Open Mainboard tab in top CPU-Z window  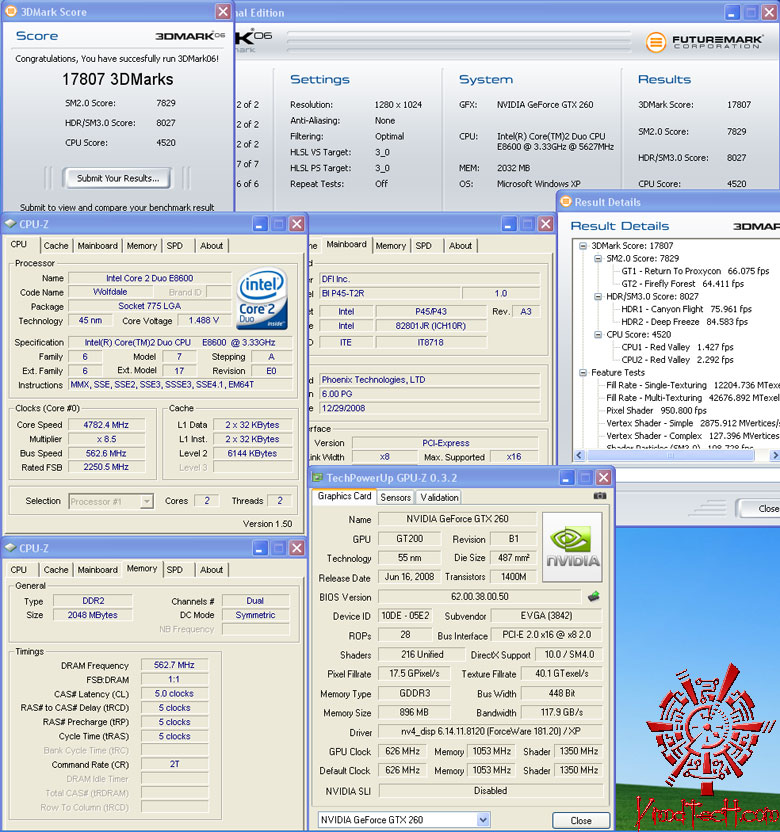(98, 246)
